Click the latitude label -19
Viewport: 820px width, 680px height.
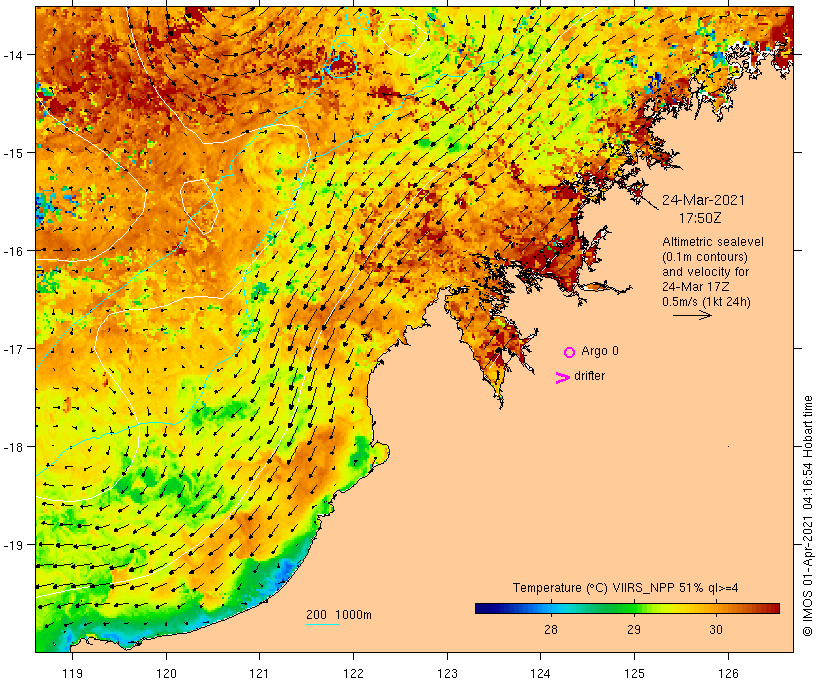(13, 545)
